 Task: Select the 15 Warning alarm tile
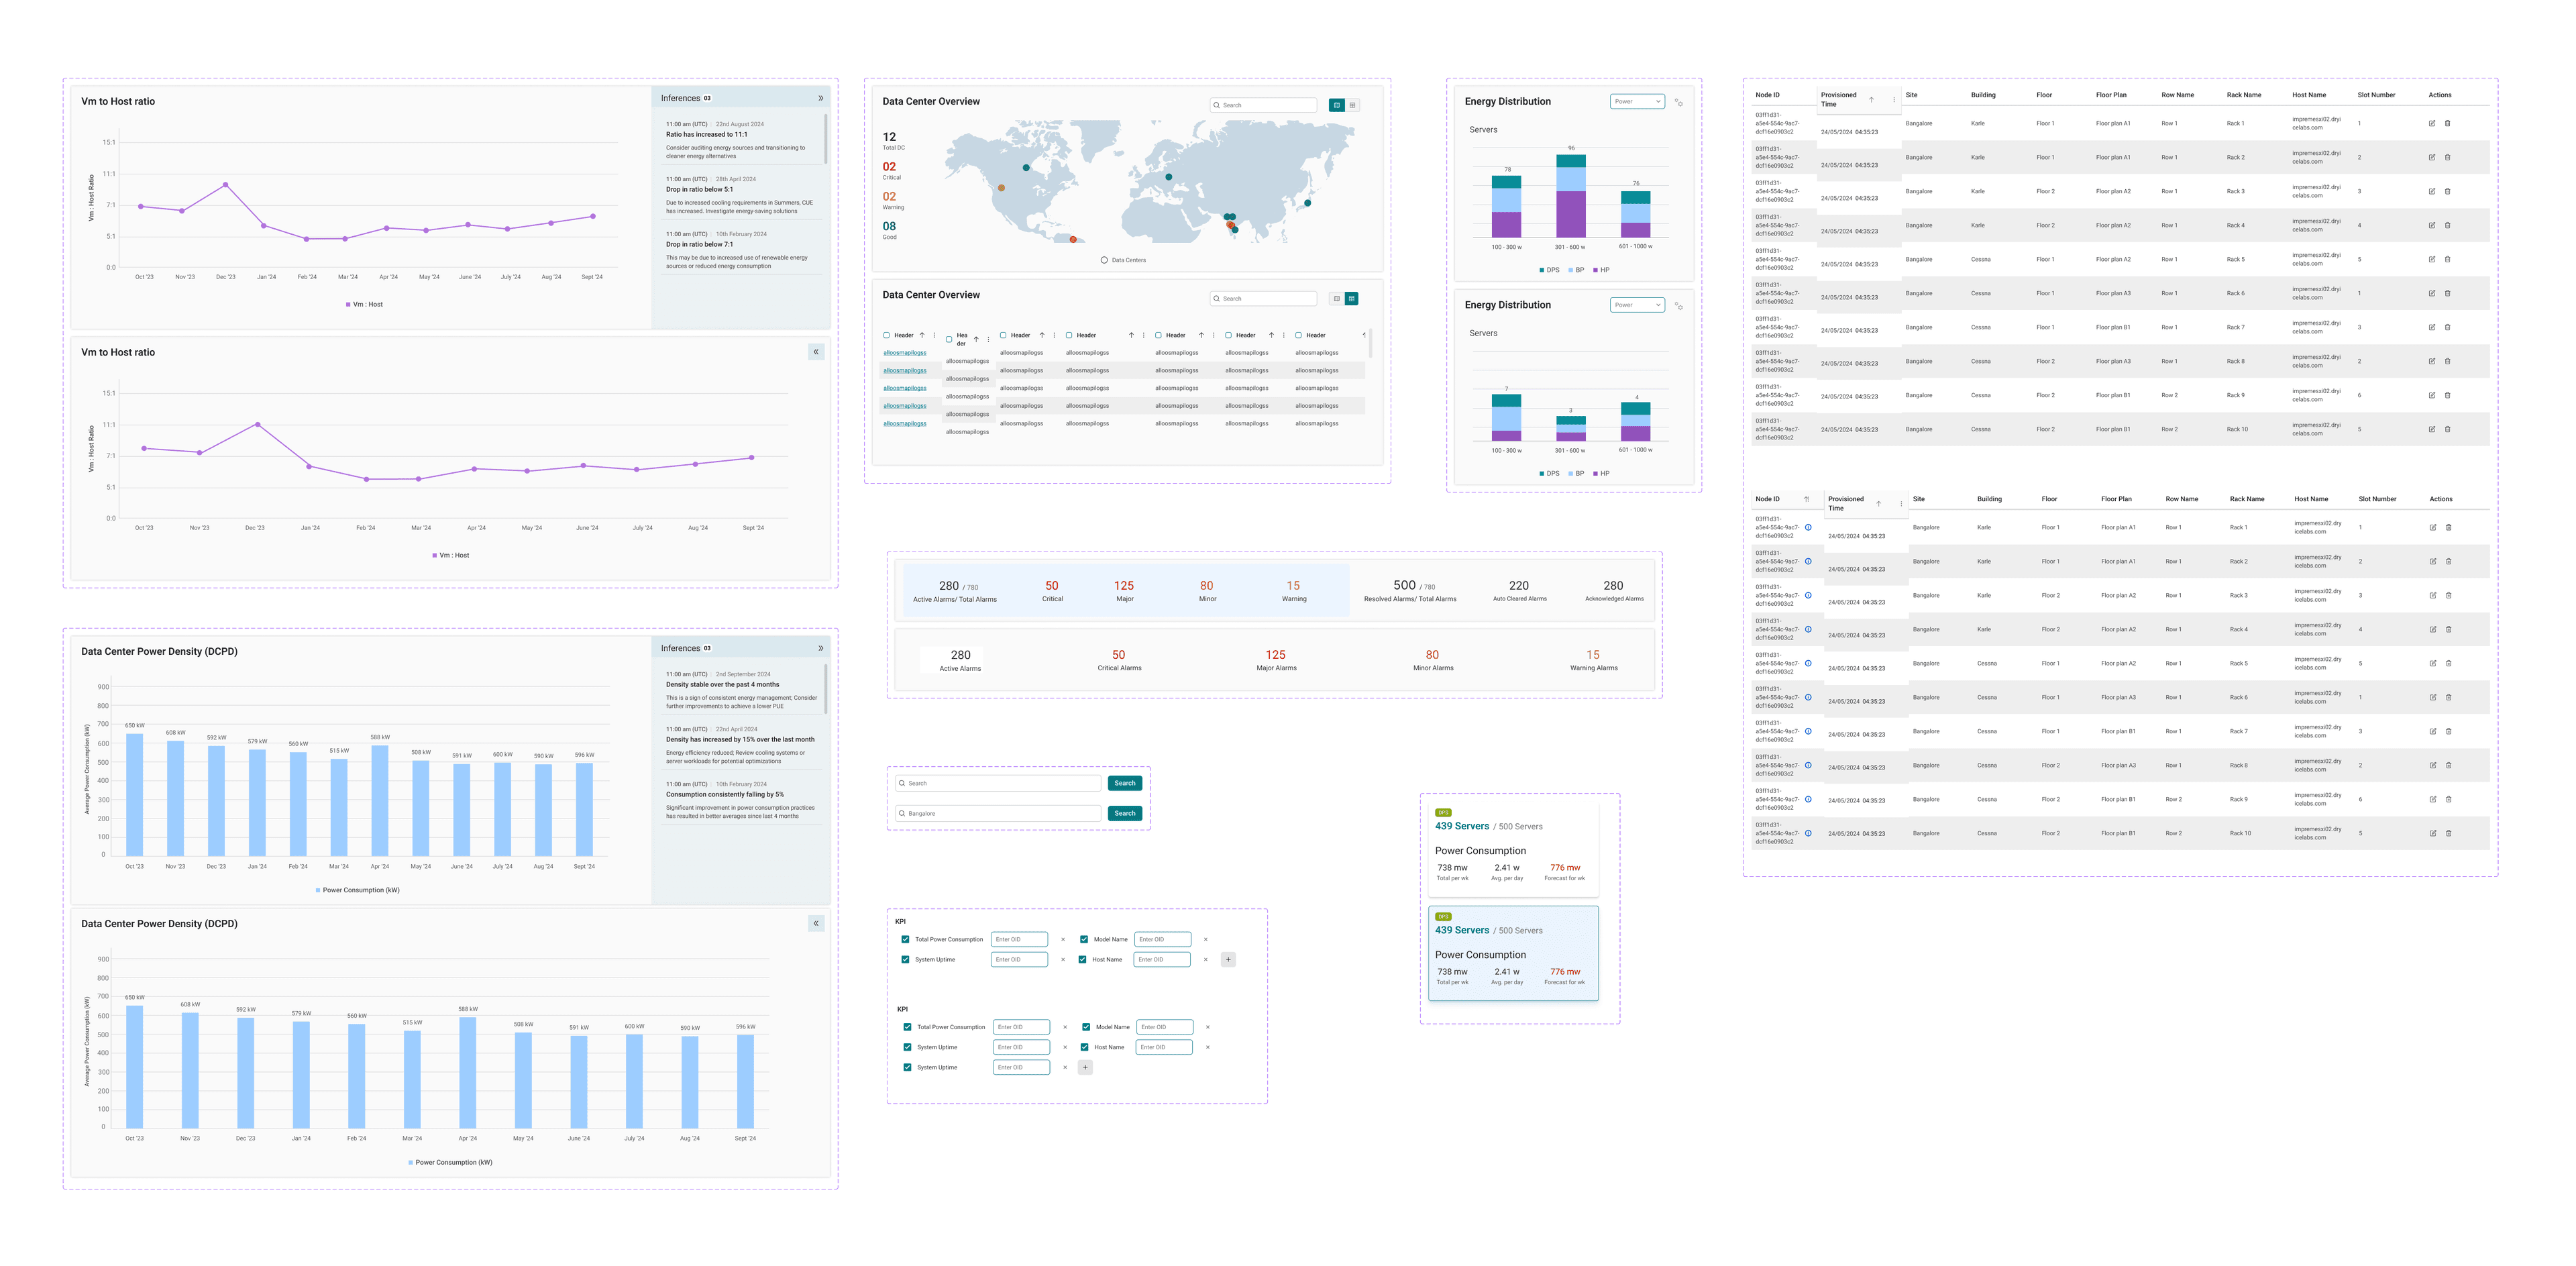[x=1293, y=591]
